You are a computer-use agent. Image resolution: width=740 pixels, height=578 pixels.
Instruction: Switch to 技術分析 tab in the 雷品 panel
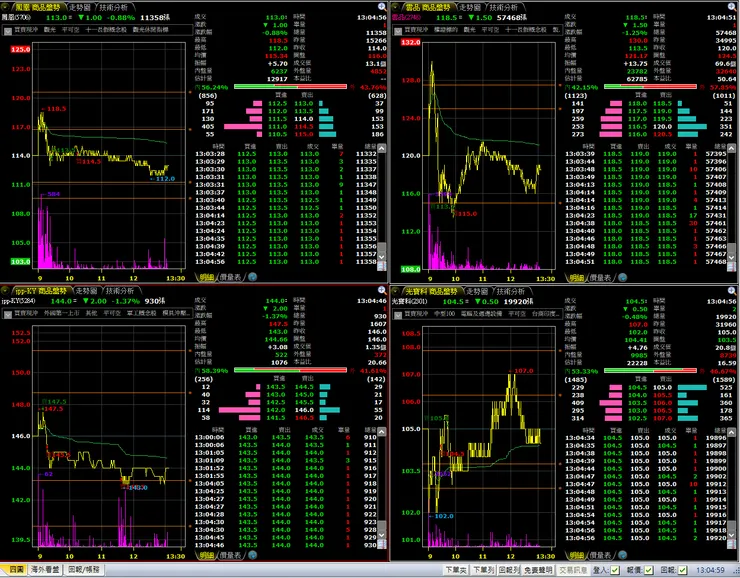pyautogui.click(x=504, y=8)
